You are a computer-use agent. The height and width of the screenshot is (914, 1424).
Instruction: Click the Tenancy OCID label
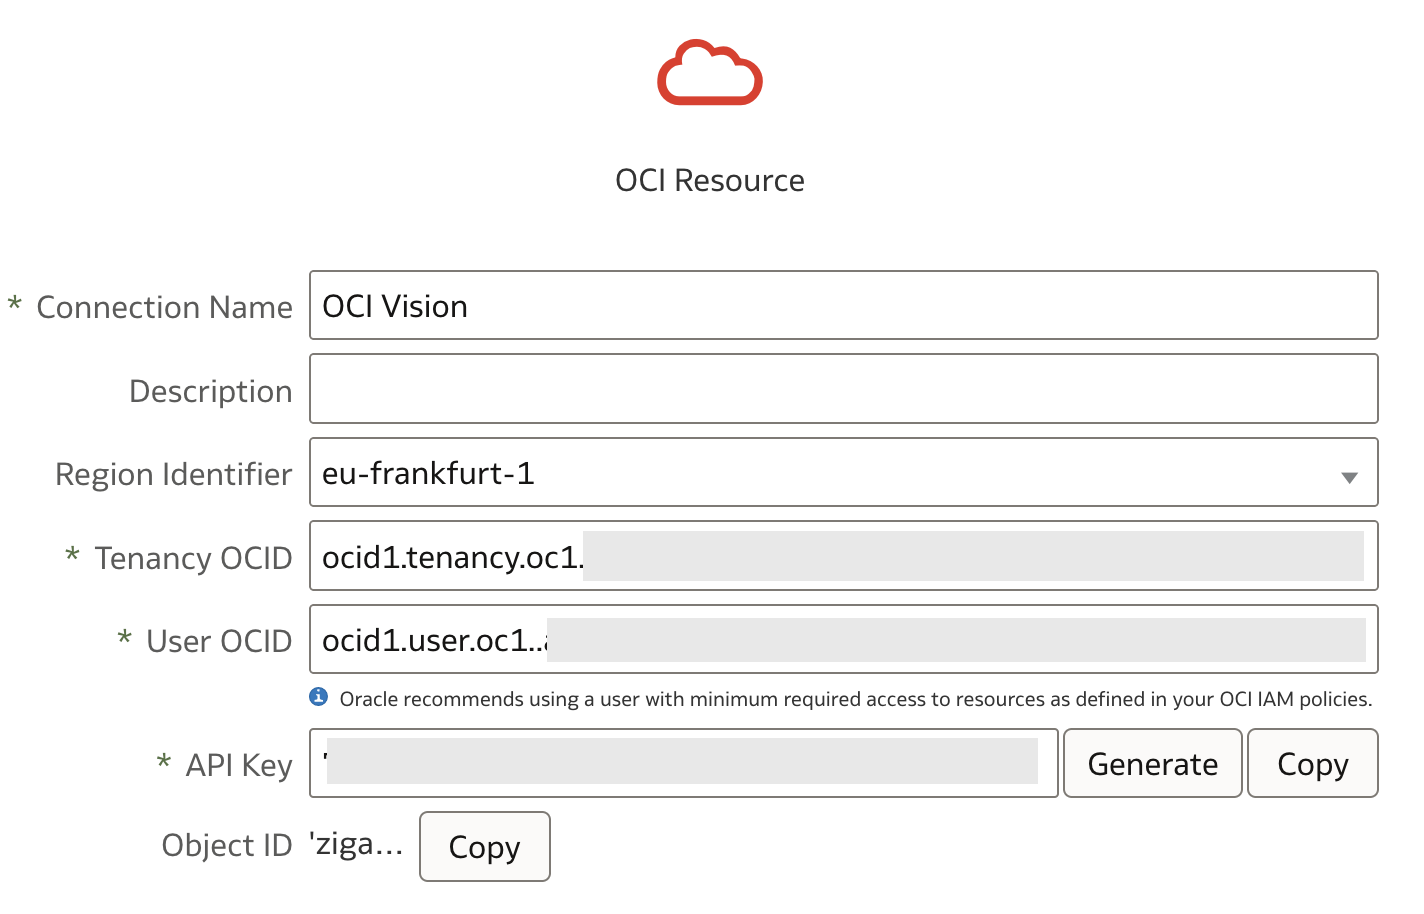click(x=193, y=558)
